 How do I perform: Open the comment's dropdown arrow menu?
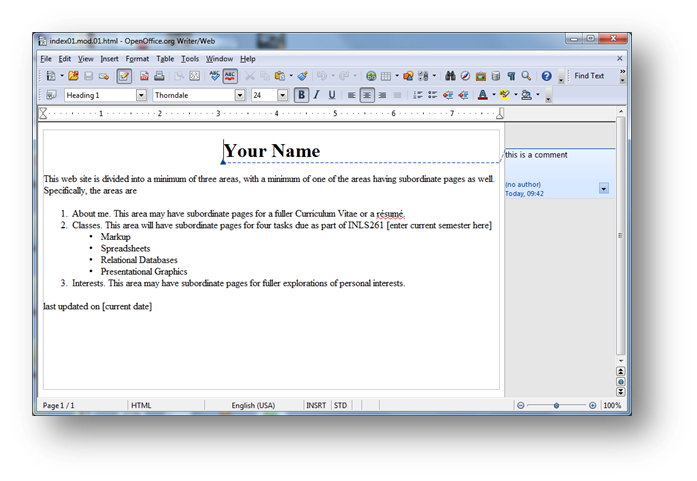pos(603,188)
